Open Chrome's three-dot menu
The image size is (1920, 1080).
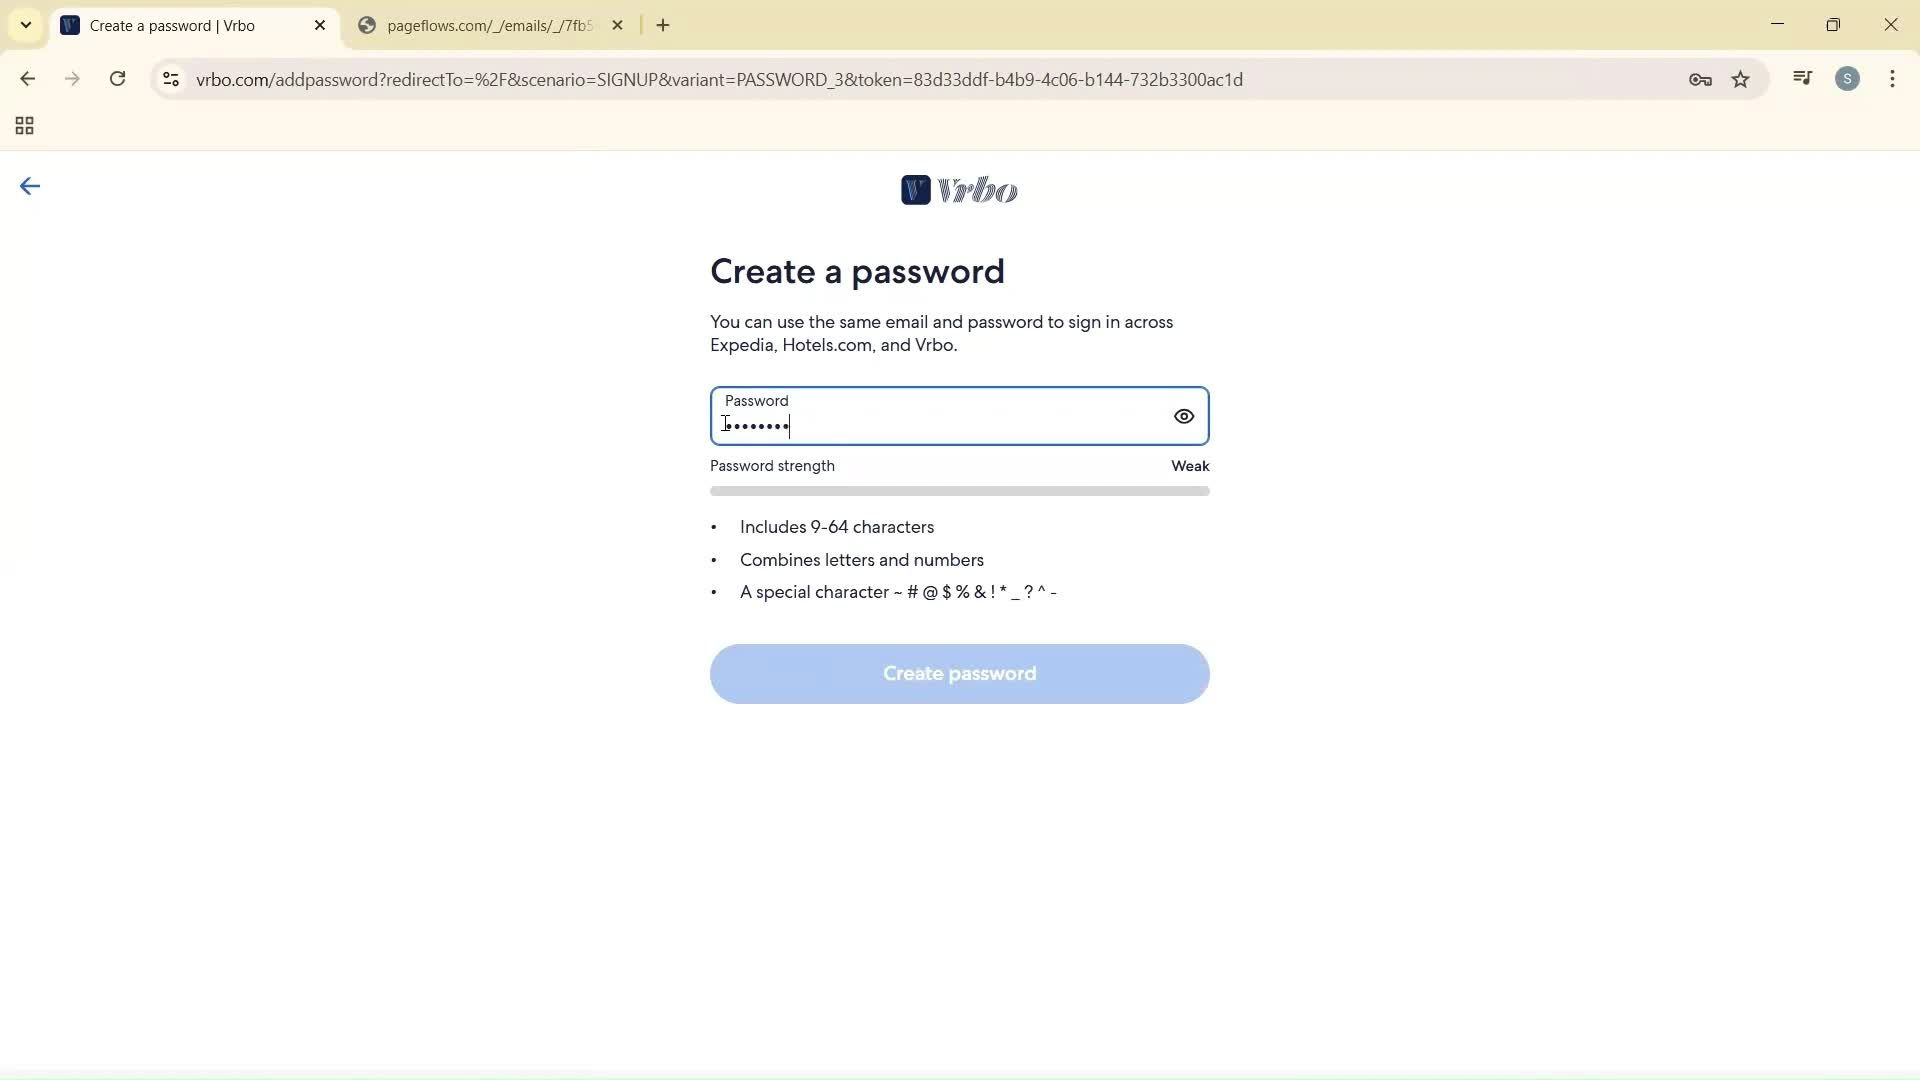point(1893,79)
